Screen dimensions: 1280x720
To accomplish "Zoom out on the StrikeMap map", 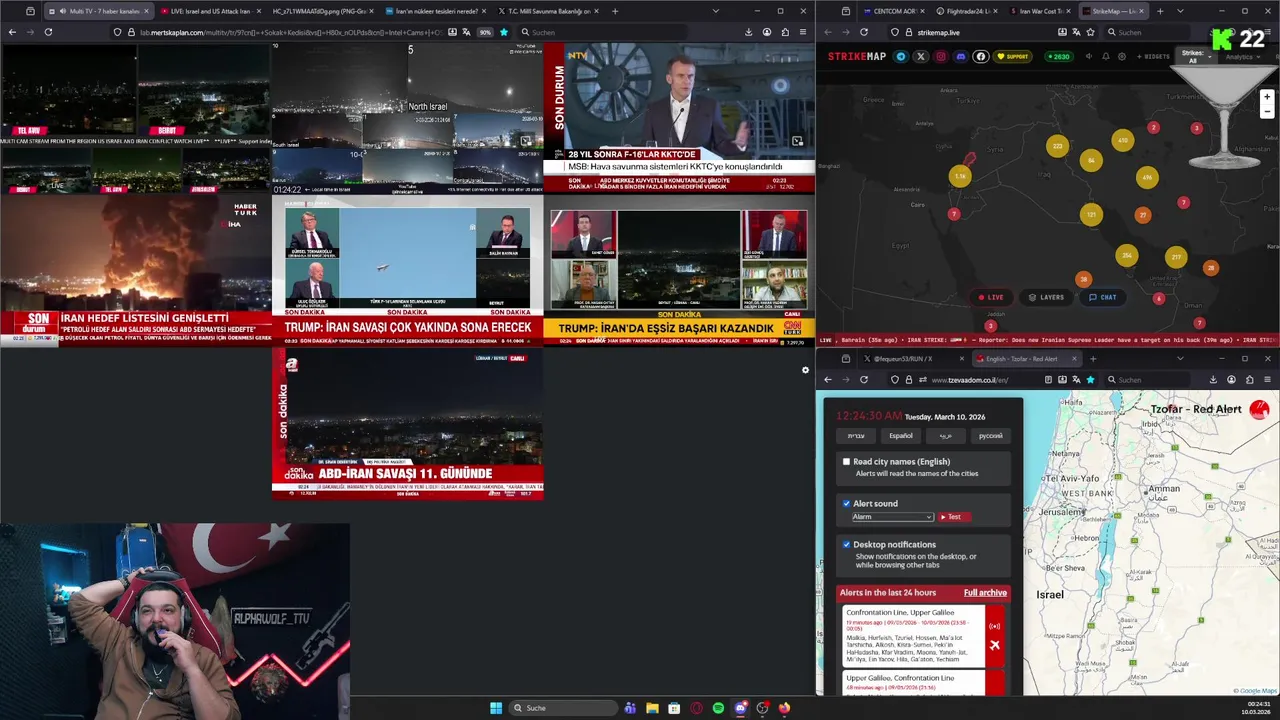I will (x=1267, y=112).
